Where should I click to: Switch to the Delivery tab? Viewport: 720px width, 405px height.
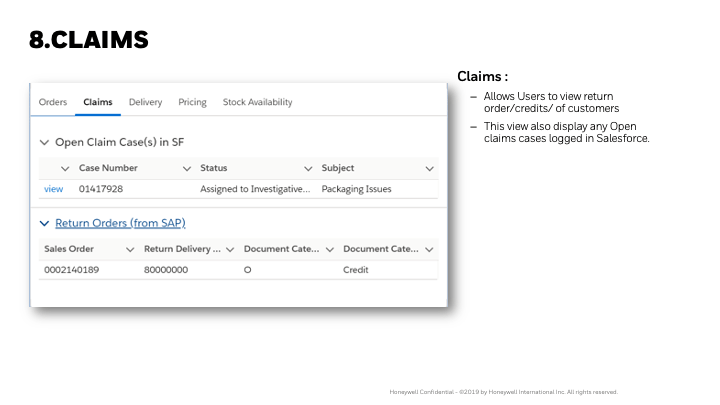(x=145, y=102)
